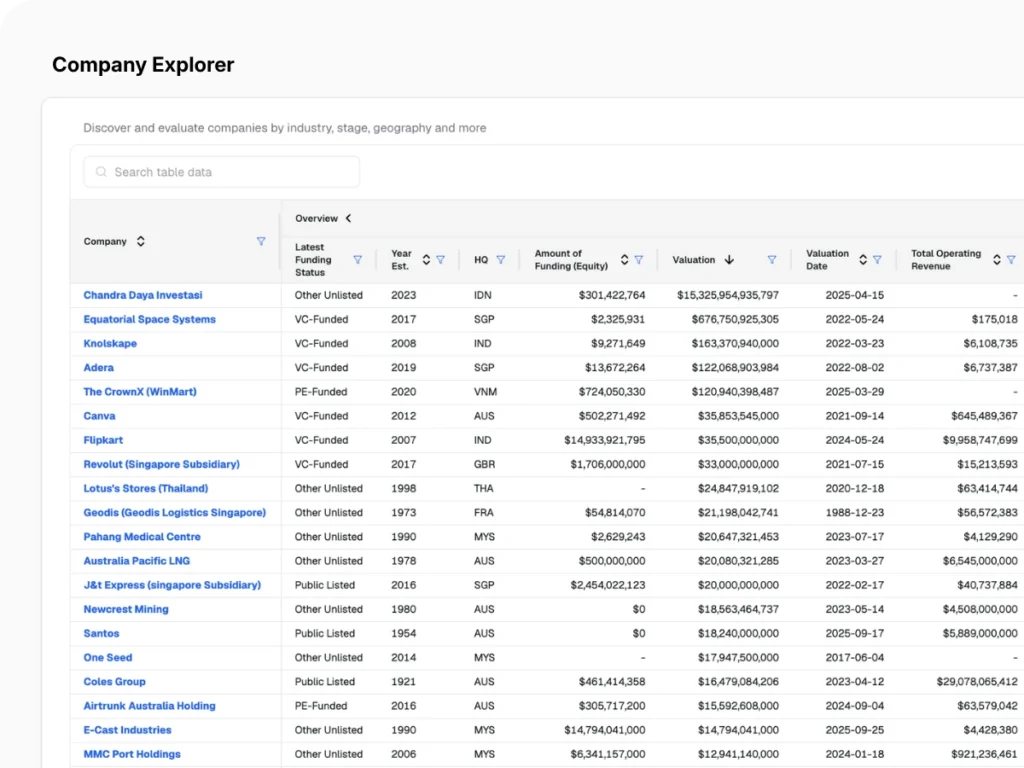Select revenue $6,545,000,000
Viewport: 1024px width, 768px height.
[x=980, y=561]
